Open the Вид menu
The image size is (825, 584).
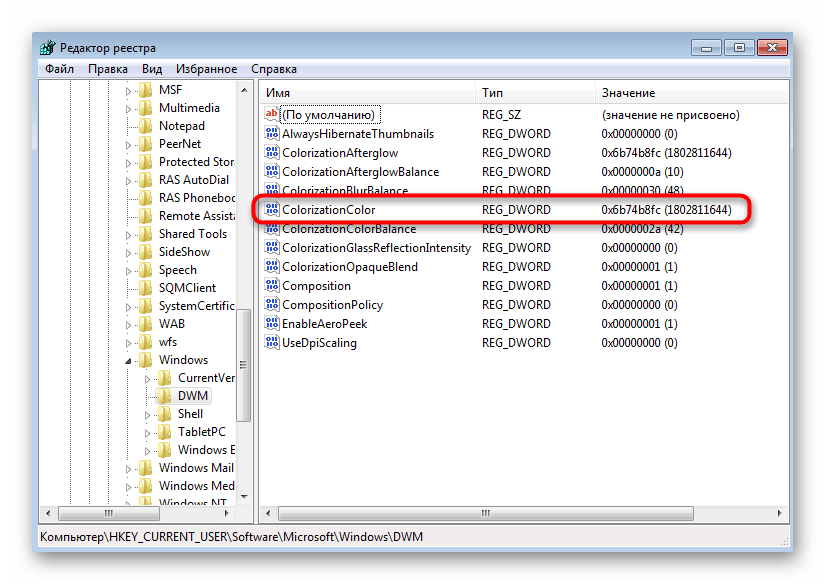tap(152, 69)
